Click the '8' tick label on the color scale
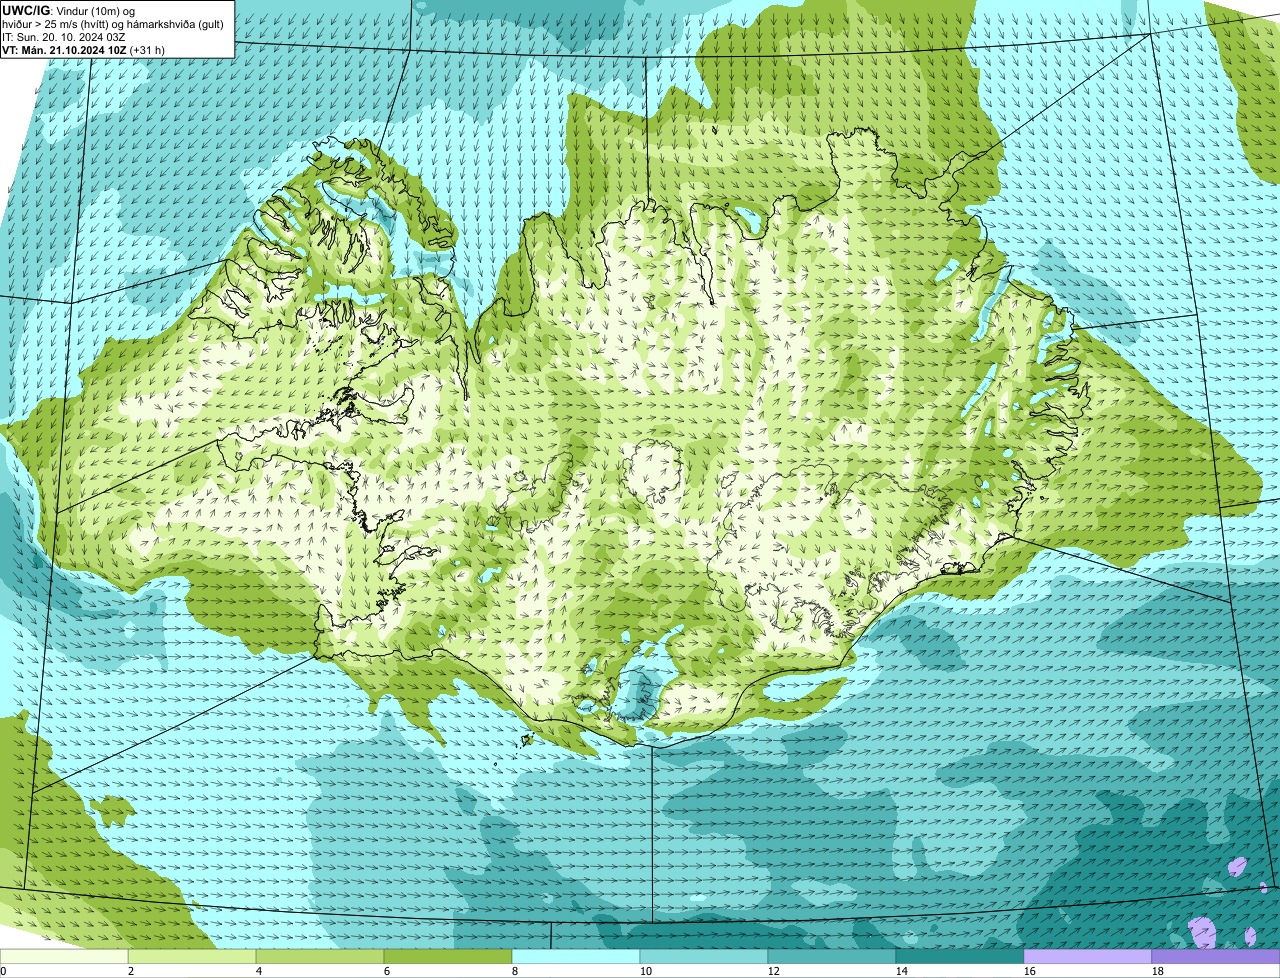 click(515, 971)
